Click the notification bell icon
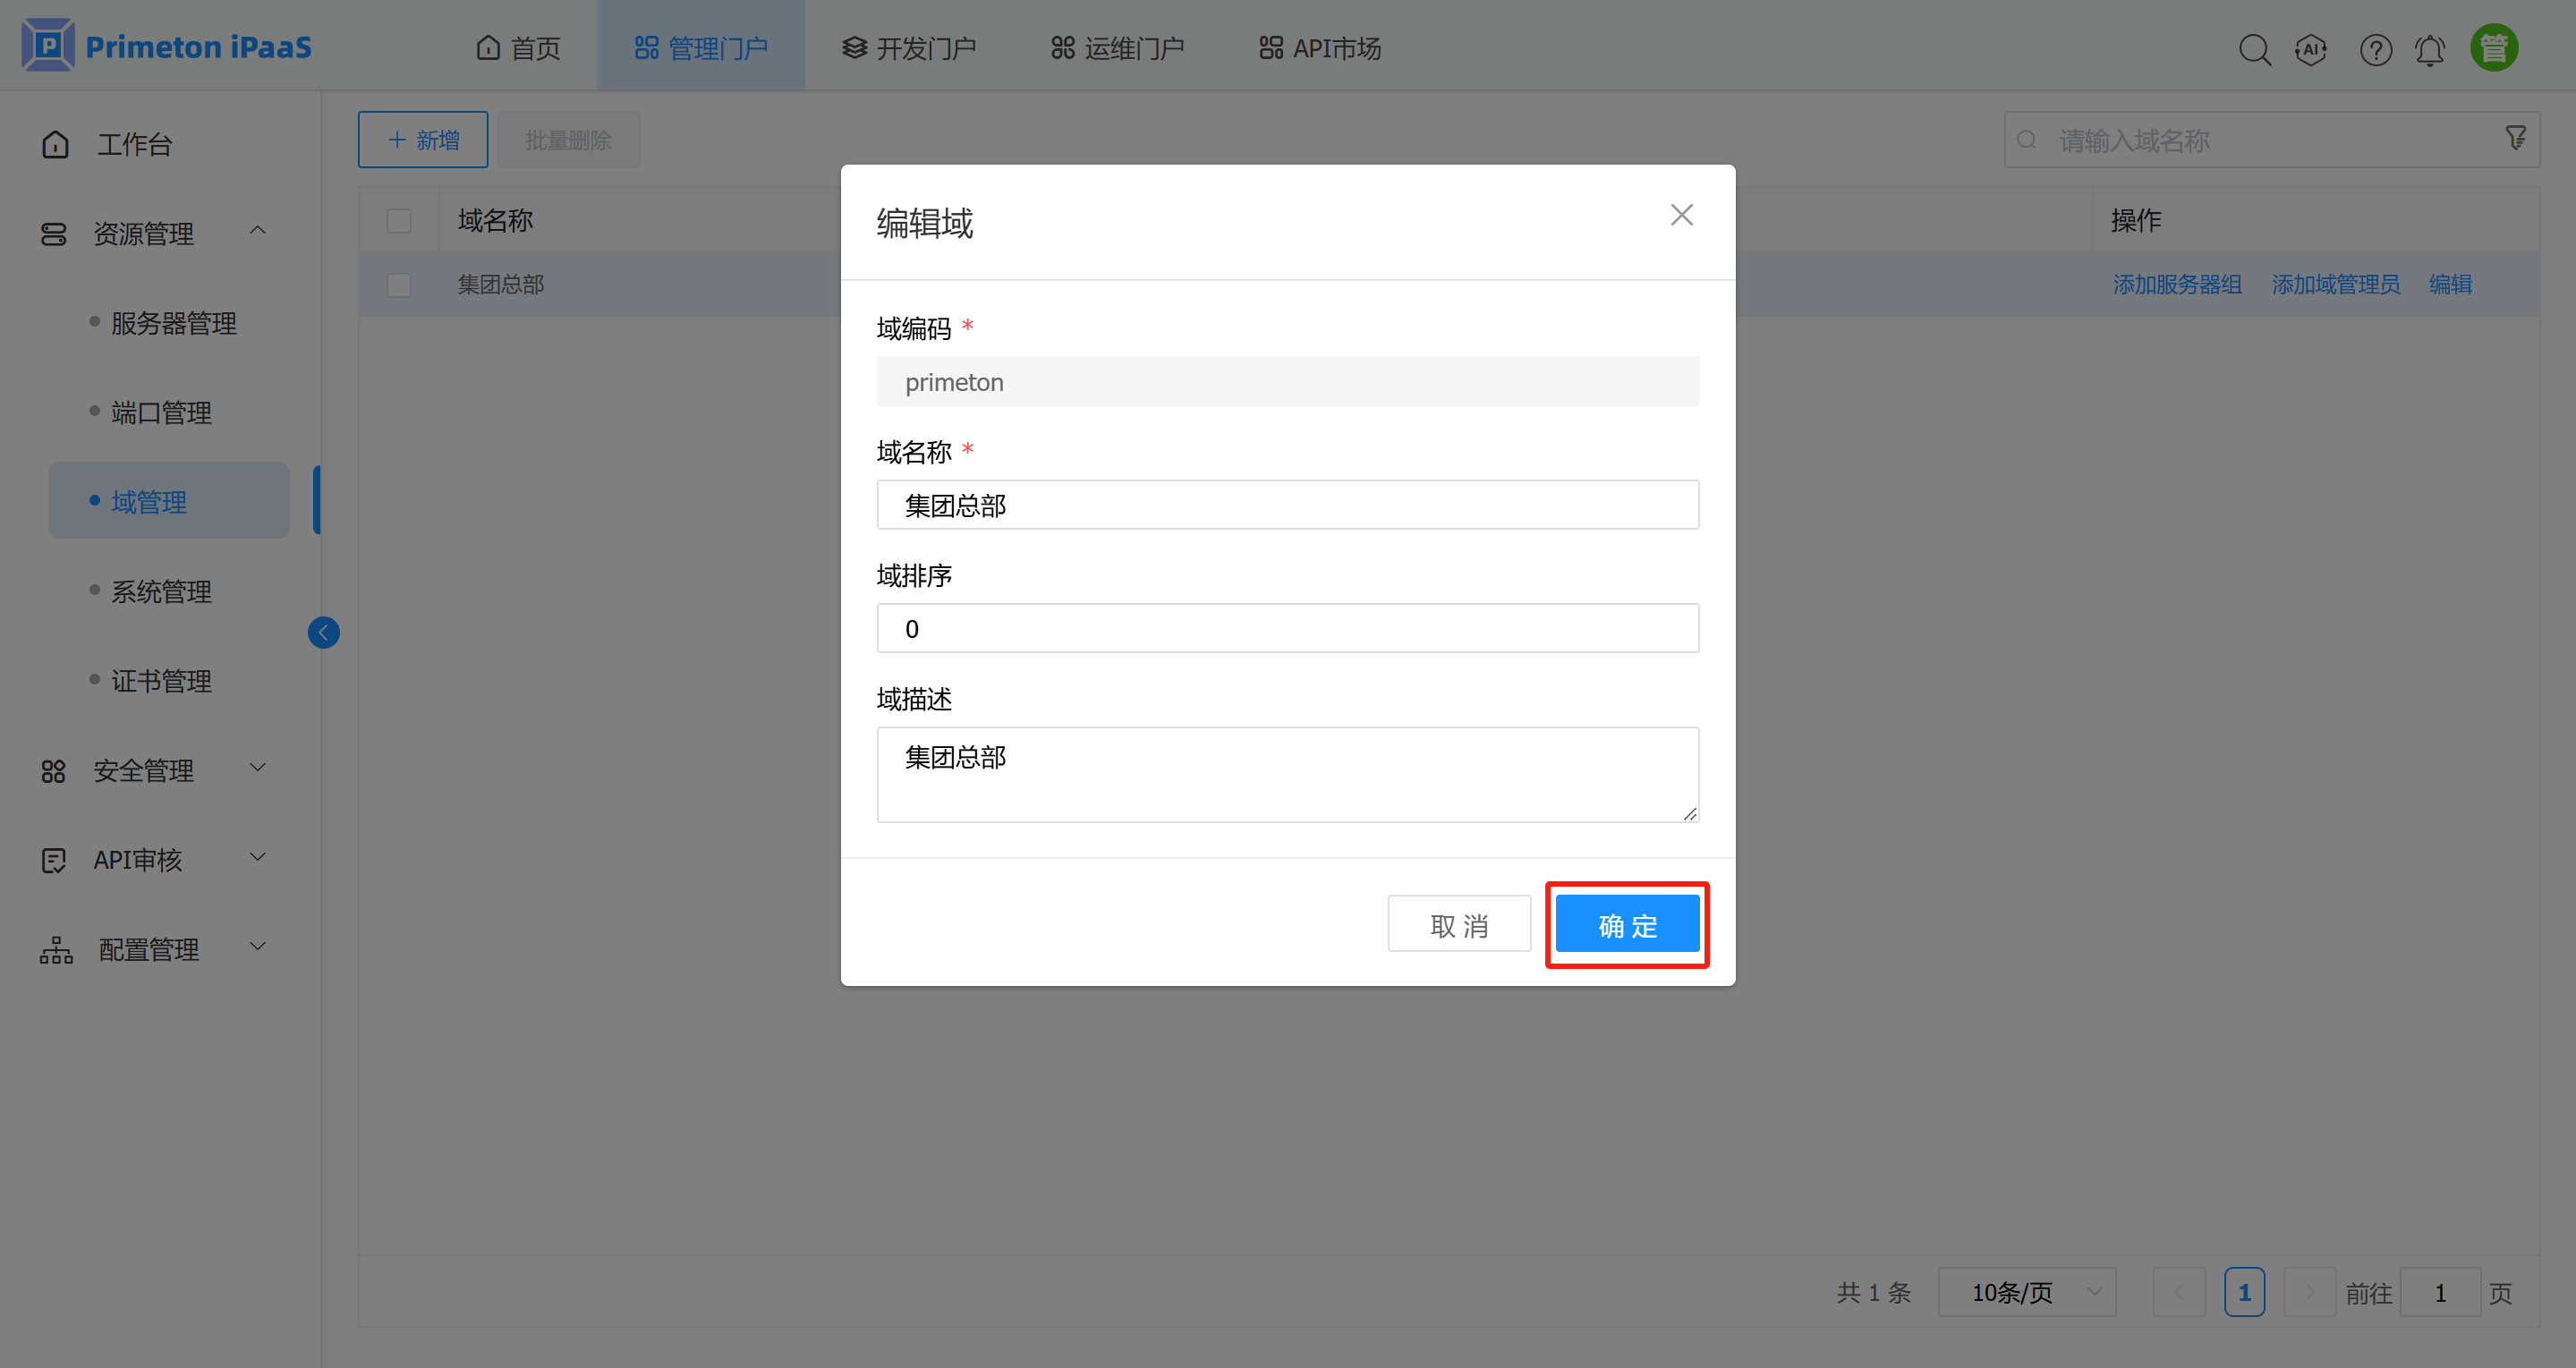 click(x=2430, y=49)
